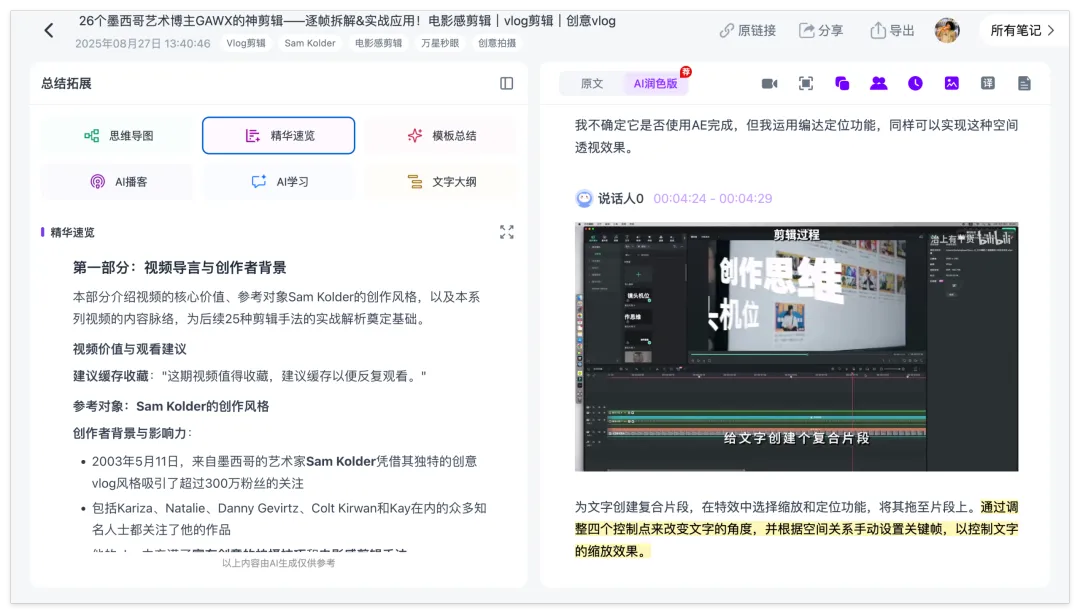Open 所有笔记 all notes
The height and width of the screenshot is (614, 1080).
tap(1022, 30)
